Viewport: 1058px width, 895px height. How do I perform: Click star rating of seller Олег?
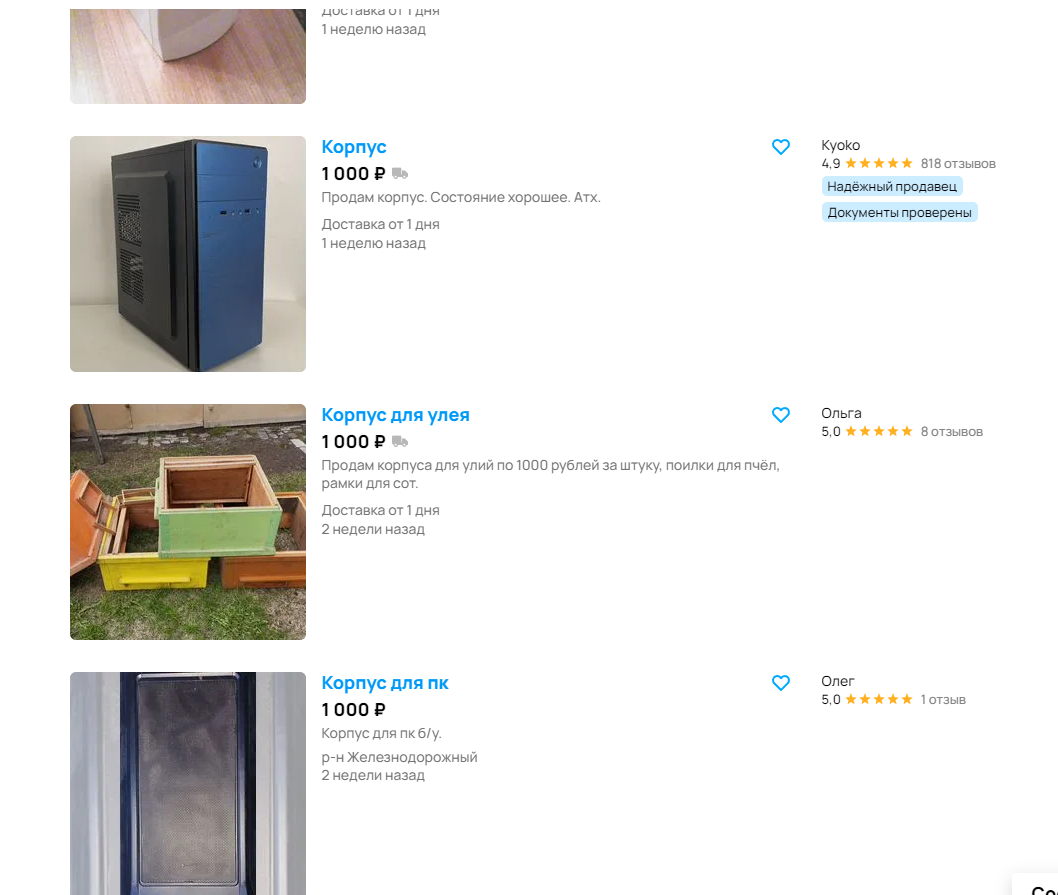tap(879, 699)
